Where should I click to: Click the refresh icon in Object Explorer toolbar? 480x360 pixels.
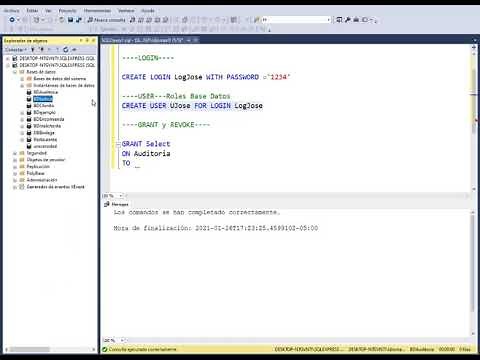(66, 50)
